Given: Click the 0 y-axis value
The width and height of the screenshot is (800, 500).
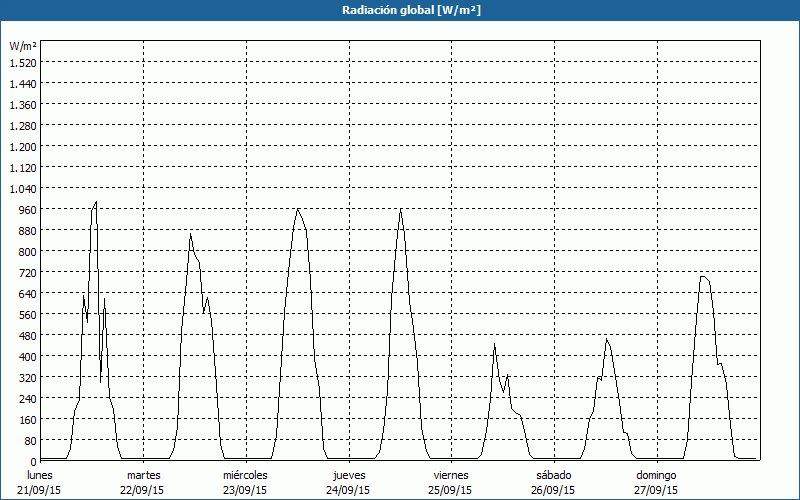Looking at the screenshot, I should click(34, 461).
